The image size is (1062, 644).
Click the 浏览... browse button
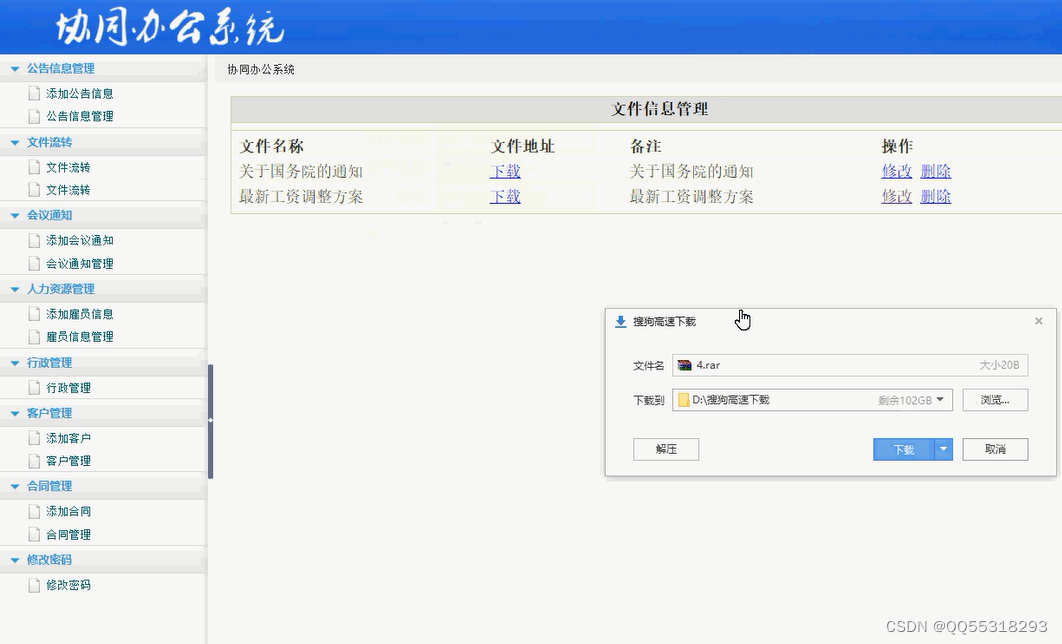[995, 400]
